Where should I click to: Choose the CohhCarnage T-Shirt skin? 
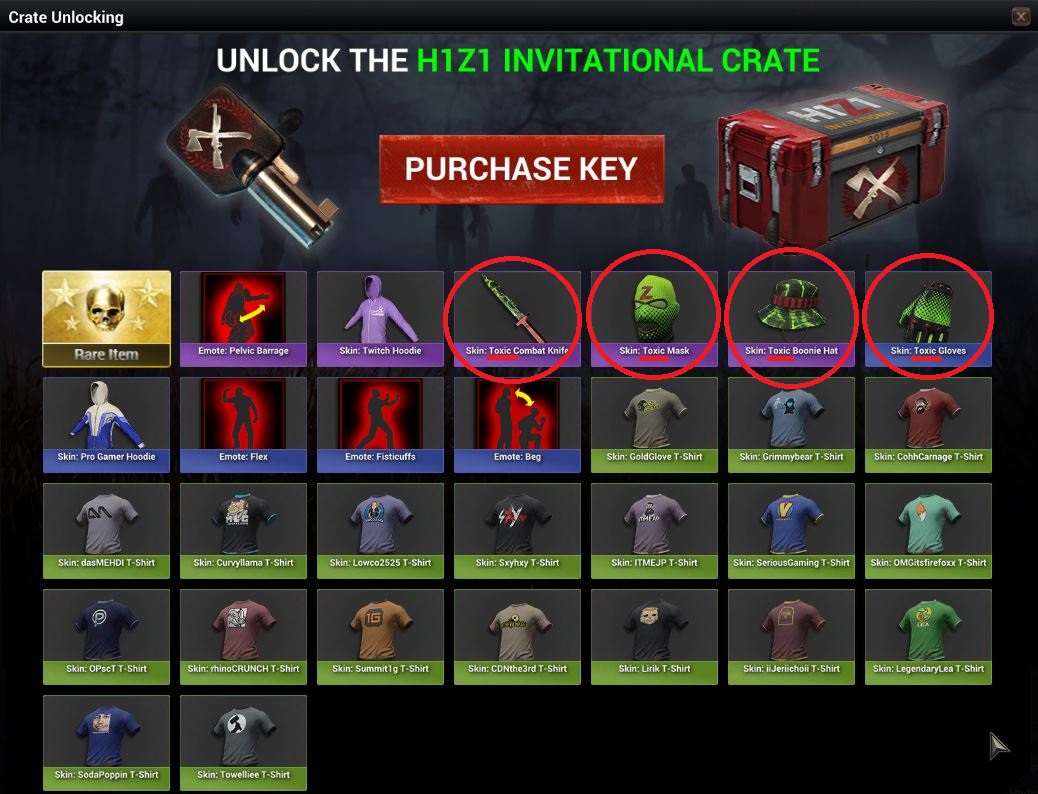[929, 424]
